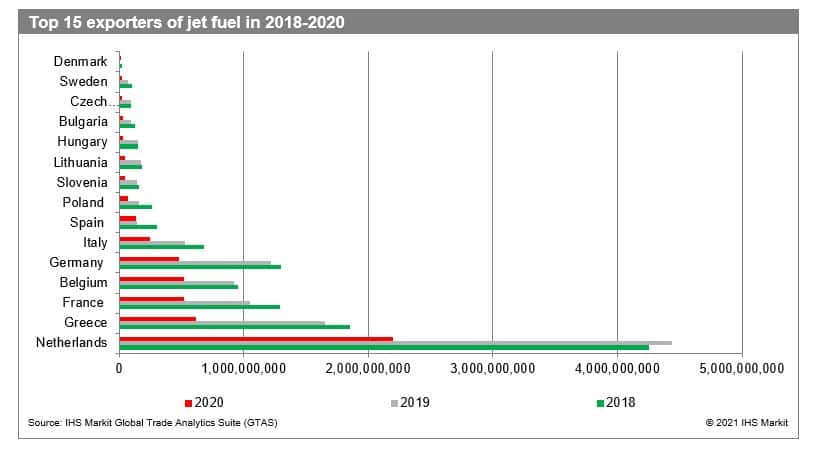Click the Italy 2018 green bar
This screenshot has width=819, height=457.
tap(161, 246)
